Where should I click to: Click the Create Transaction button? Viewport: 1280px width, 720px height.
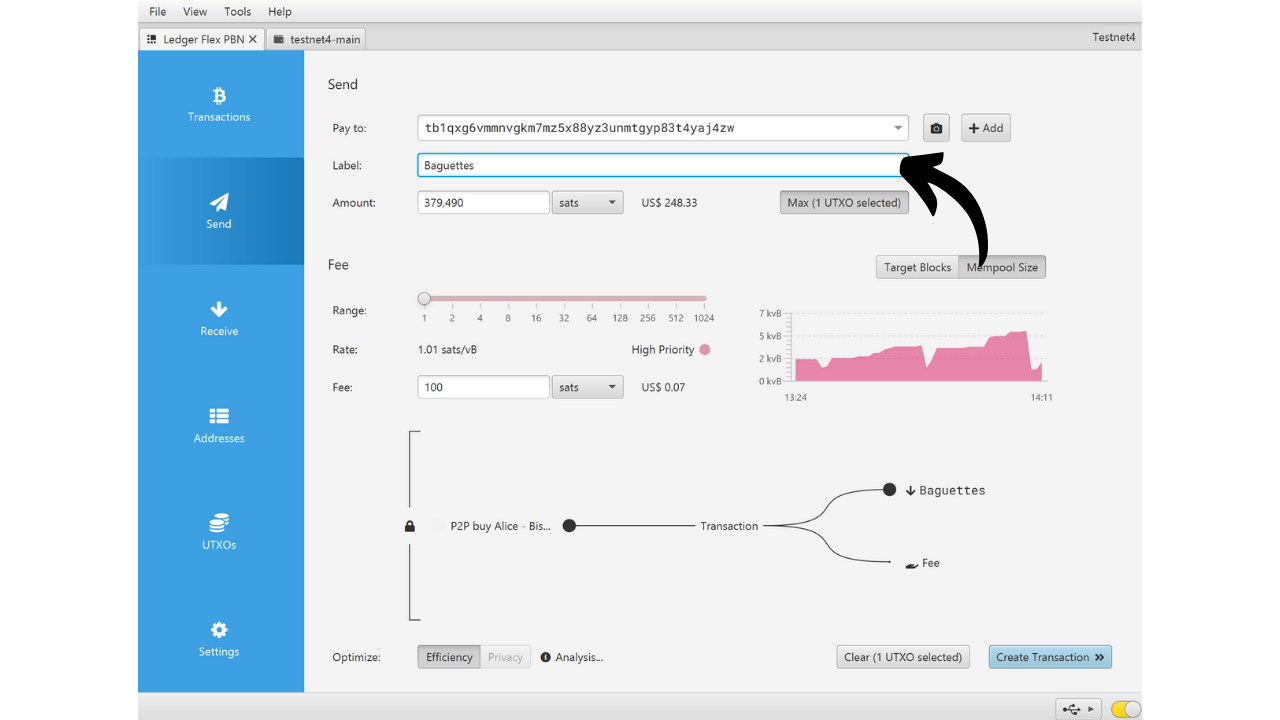[x=1050, y=657]
